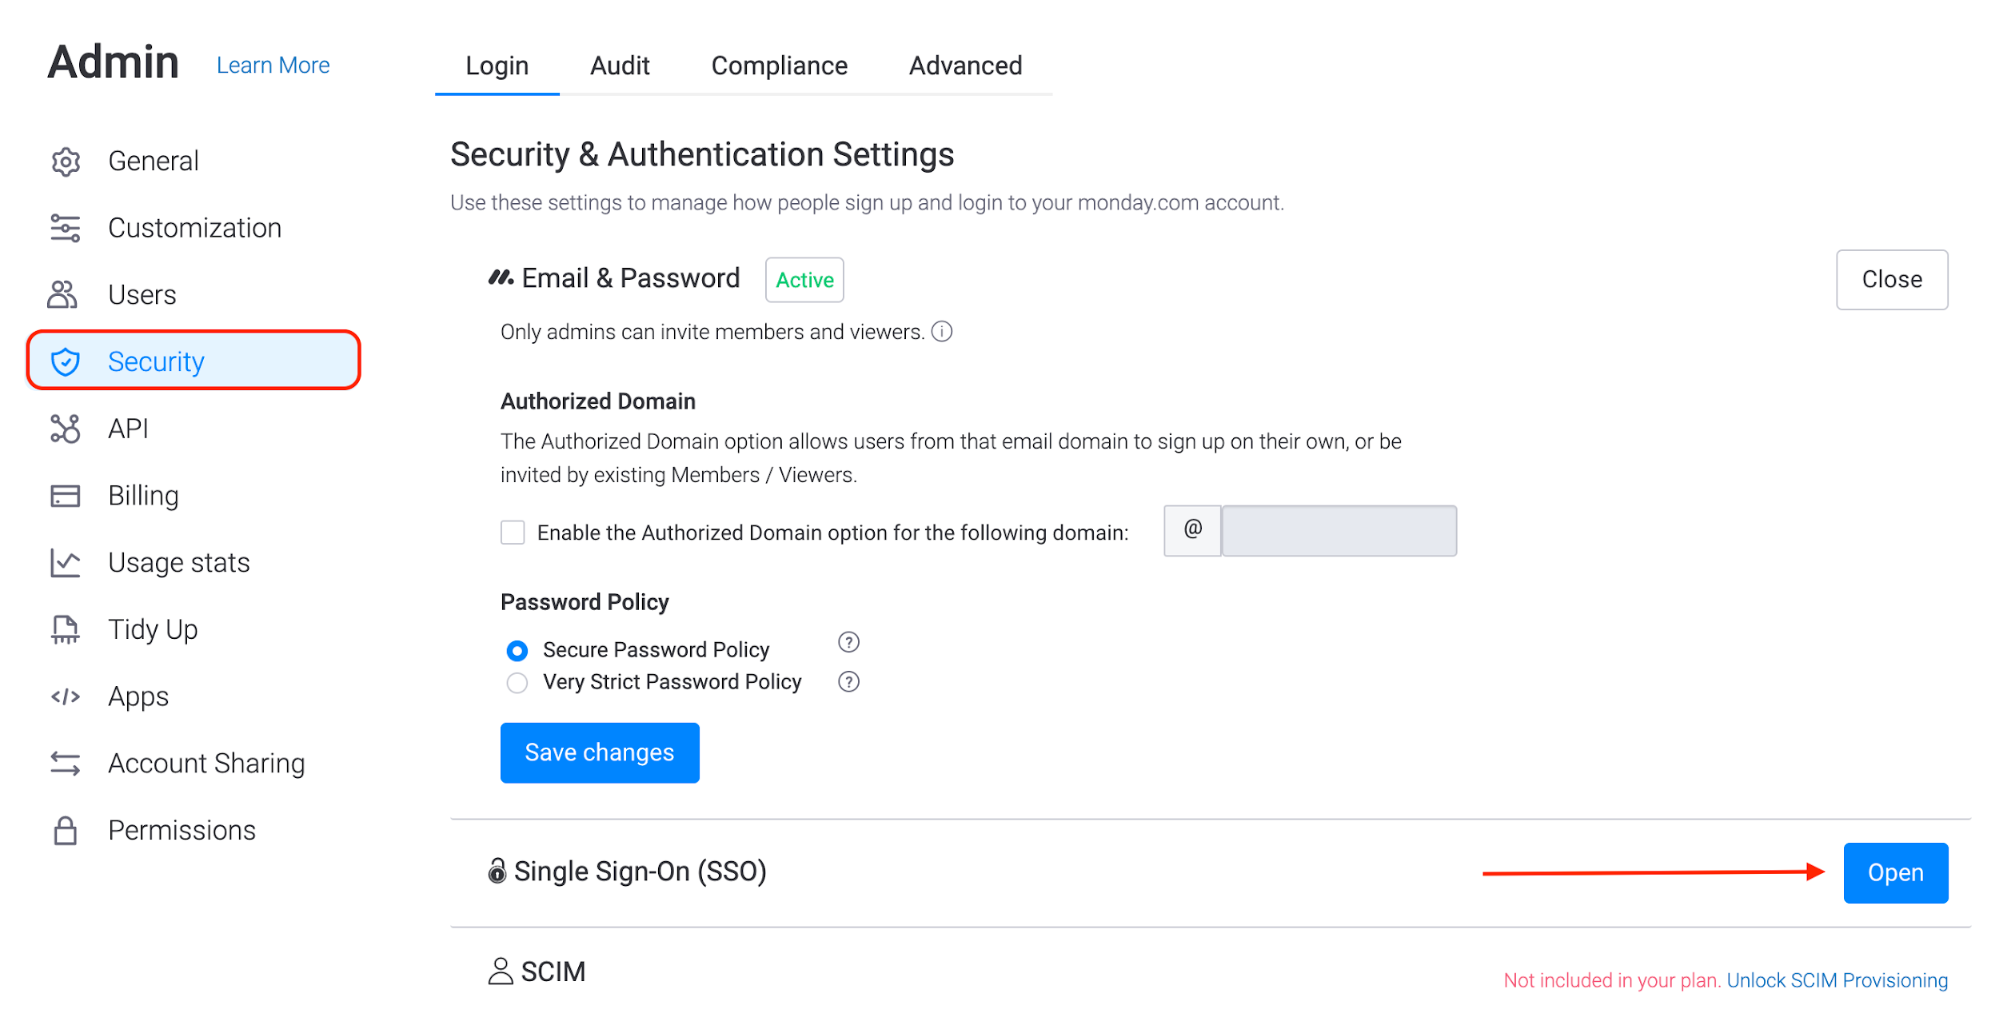Open the API nodes icon
The image size is (1999, 1014).
66,429
